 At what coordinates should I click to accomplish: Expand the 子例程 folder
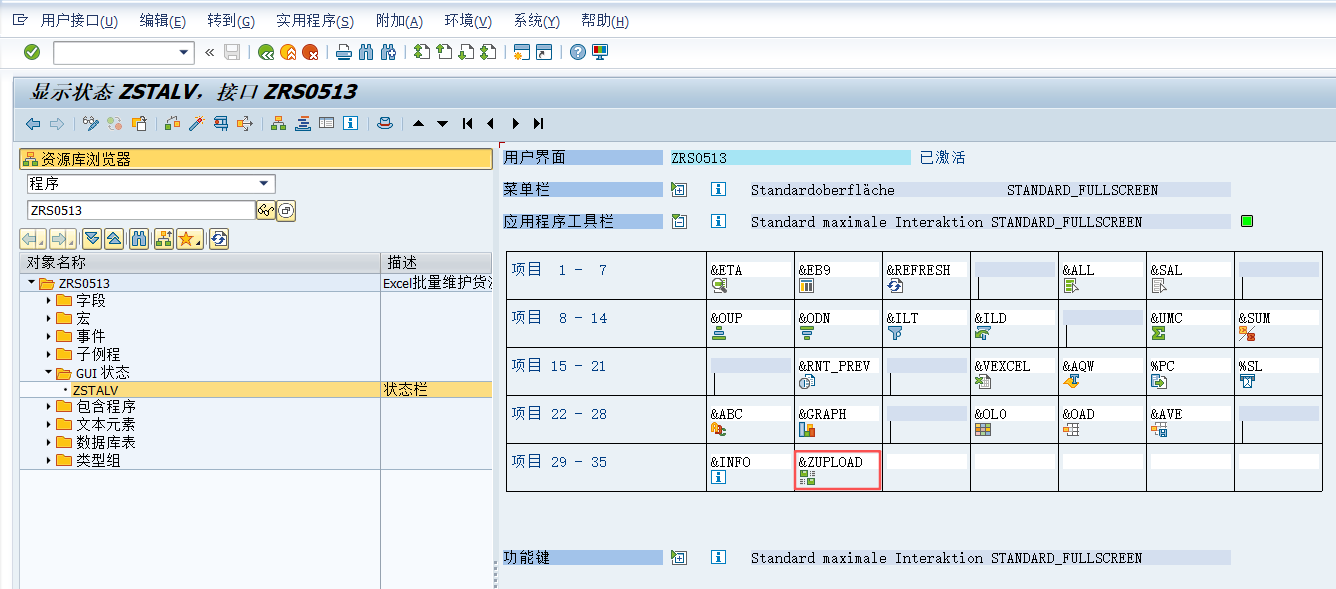pyautogui.click(x=49, y=354)
